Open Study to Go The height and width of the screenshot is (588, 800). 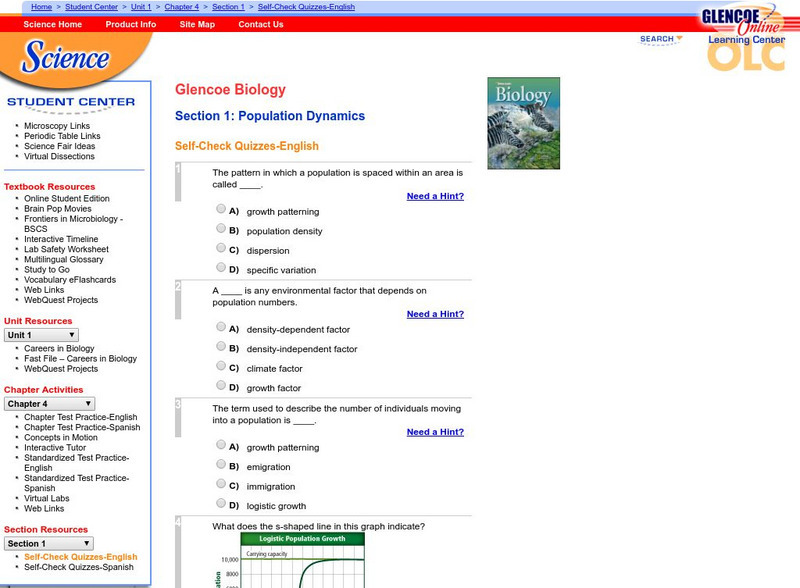point(47,270)
